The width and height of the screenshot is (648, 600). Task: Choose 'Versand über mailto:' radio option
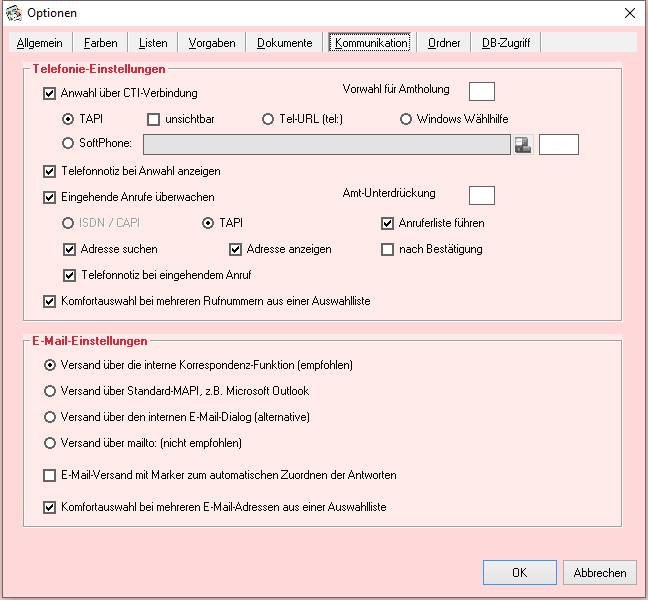(x=50, y=443)
